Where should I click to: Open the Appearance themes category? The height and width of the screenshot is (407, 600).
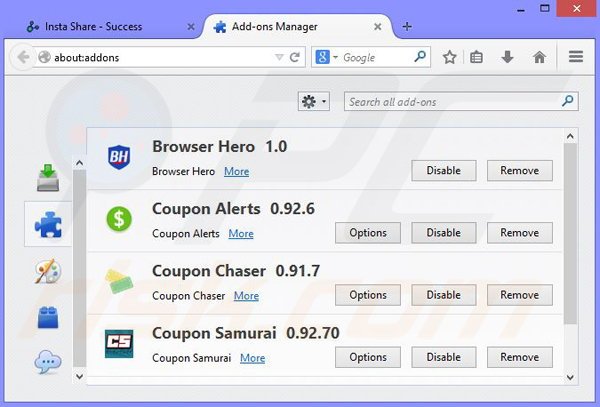pyautogui.click(x=48, y=271)
